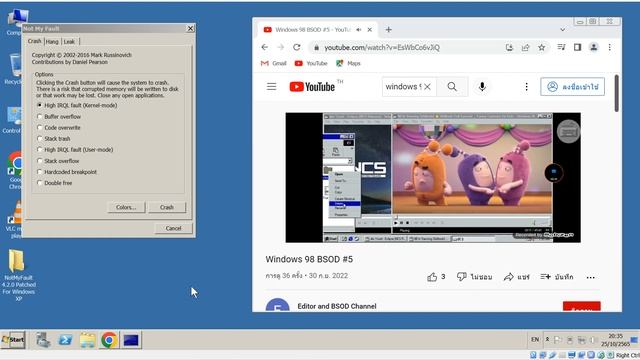
Task: Click the YouTube page vertical scrollbar
Action: point(616,93)
